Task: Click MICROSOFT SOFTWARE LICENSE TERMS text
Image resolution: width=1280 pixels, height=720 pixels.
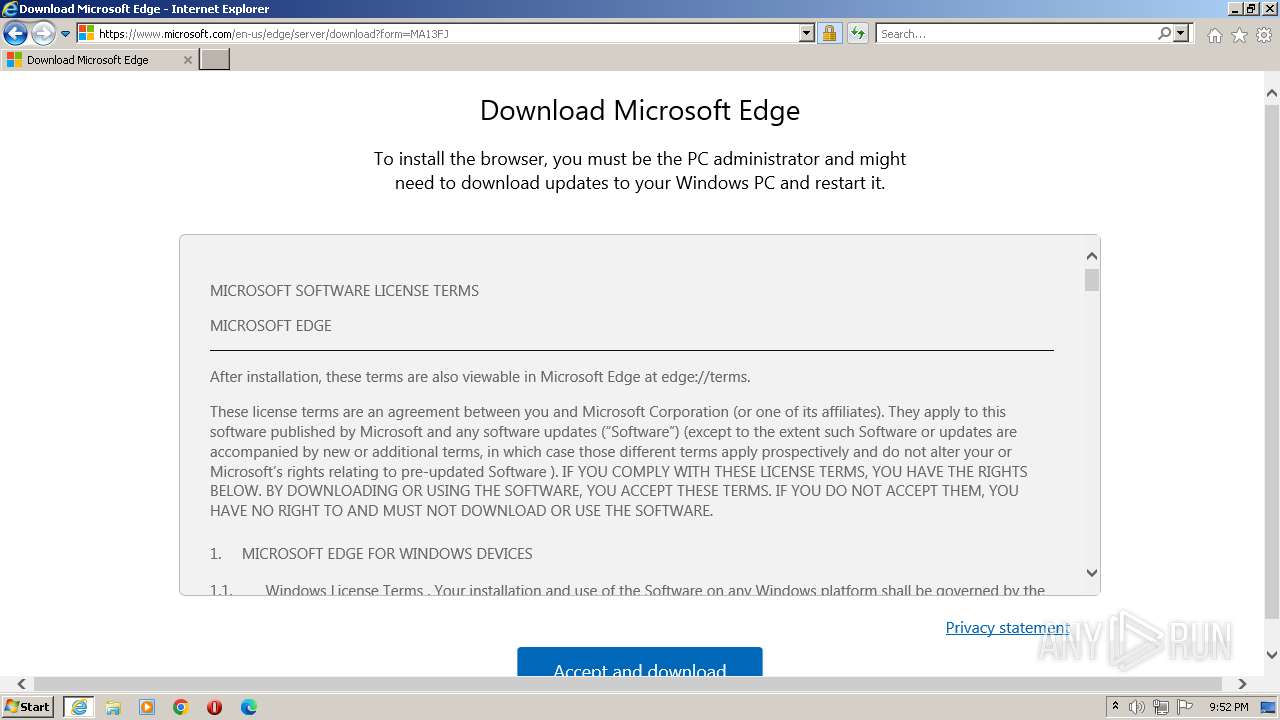Action: tap(344, 291)
